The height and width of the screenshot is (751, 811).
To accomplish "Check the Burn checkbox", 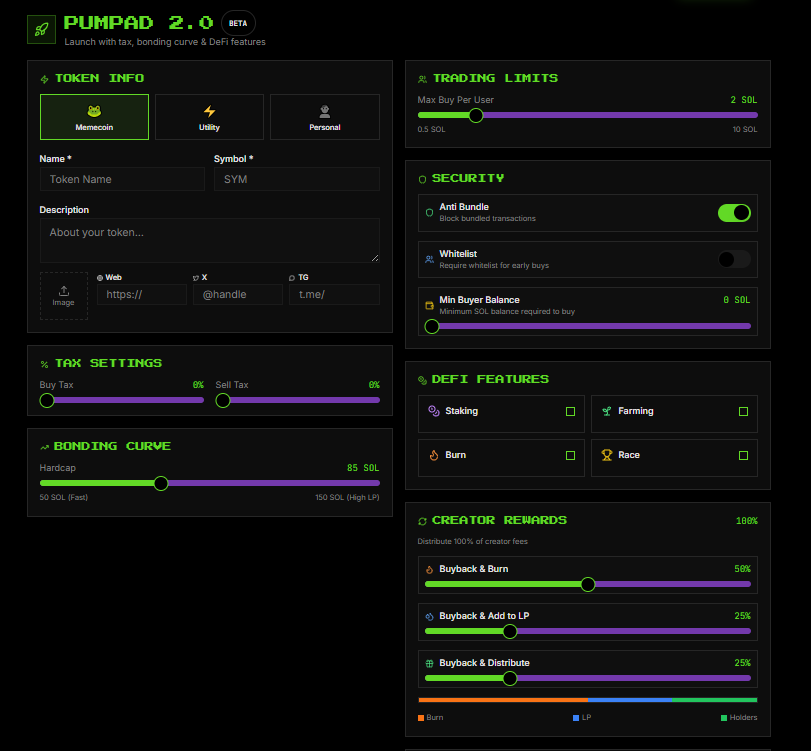I will tap(570, 456).
